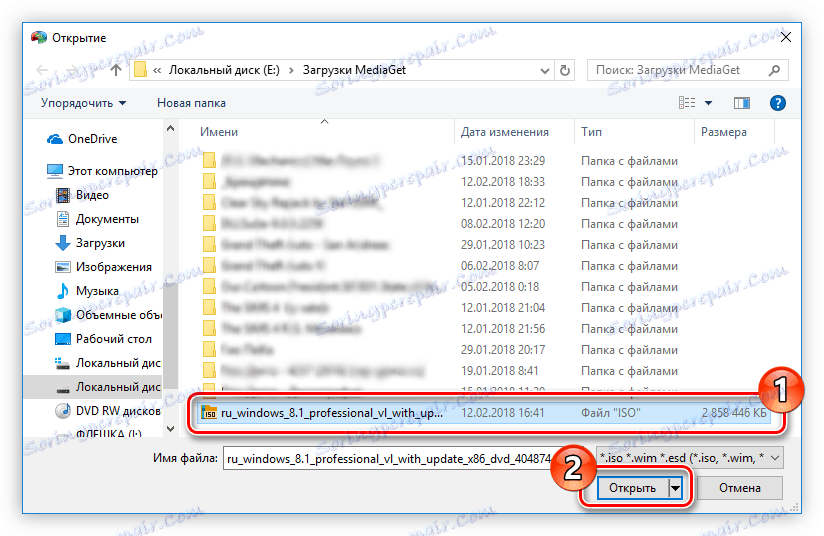Click the Открыть button
Screen dimensions: 824x536
tap(633, 488)
